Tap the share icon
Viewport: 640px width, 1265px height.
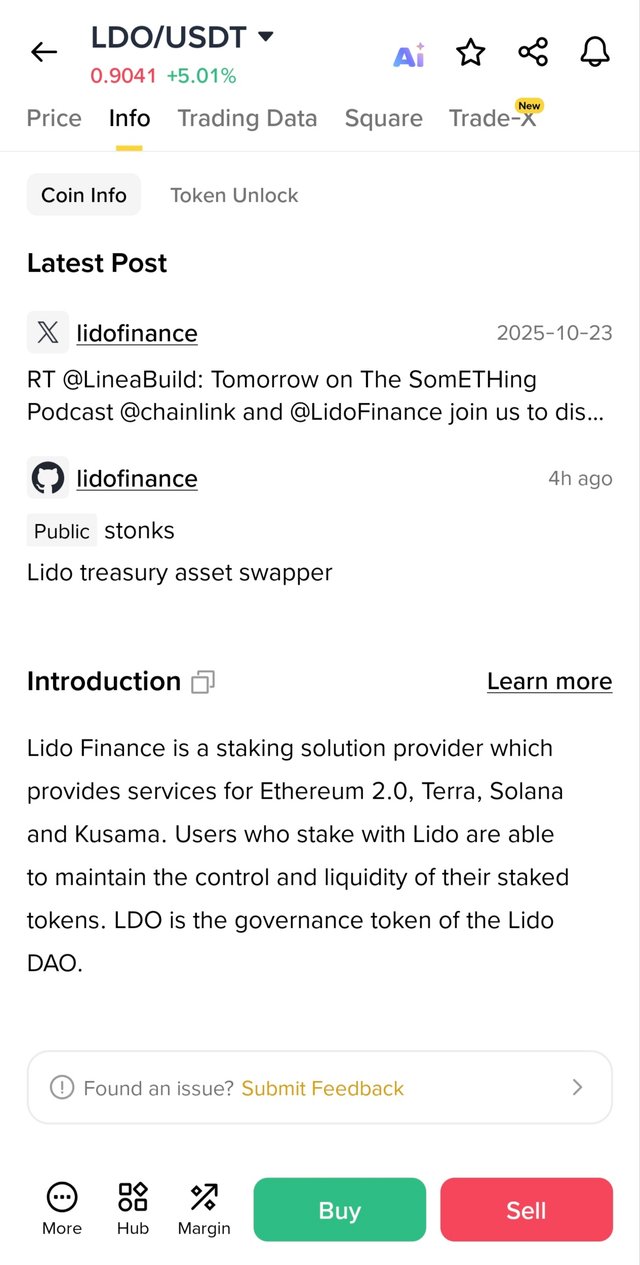pyautogui.click(x=533, y=52)
